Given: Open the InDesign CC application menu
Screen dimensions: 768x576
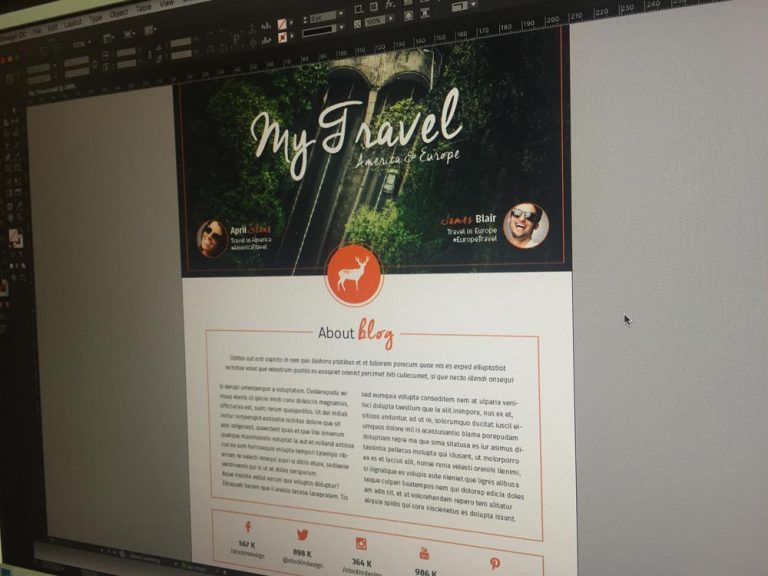Looking at the screenshot, I should pyautogui.click(x=13, y=36).
